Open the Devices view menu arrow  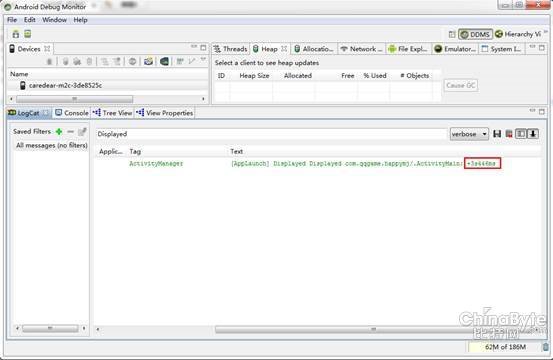tap(203, 60)
